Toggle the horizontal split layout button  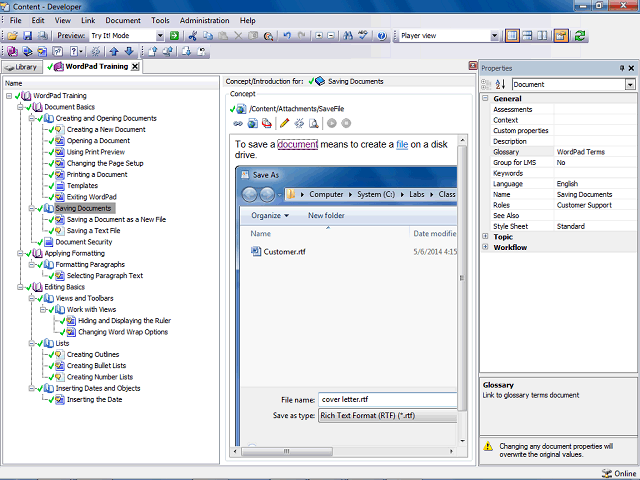coord(527,36)
